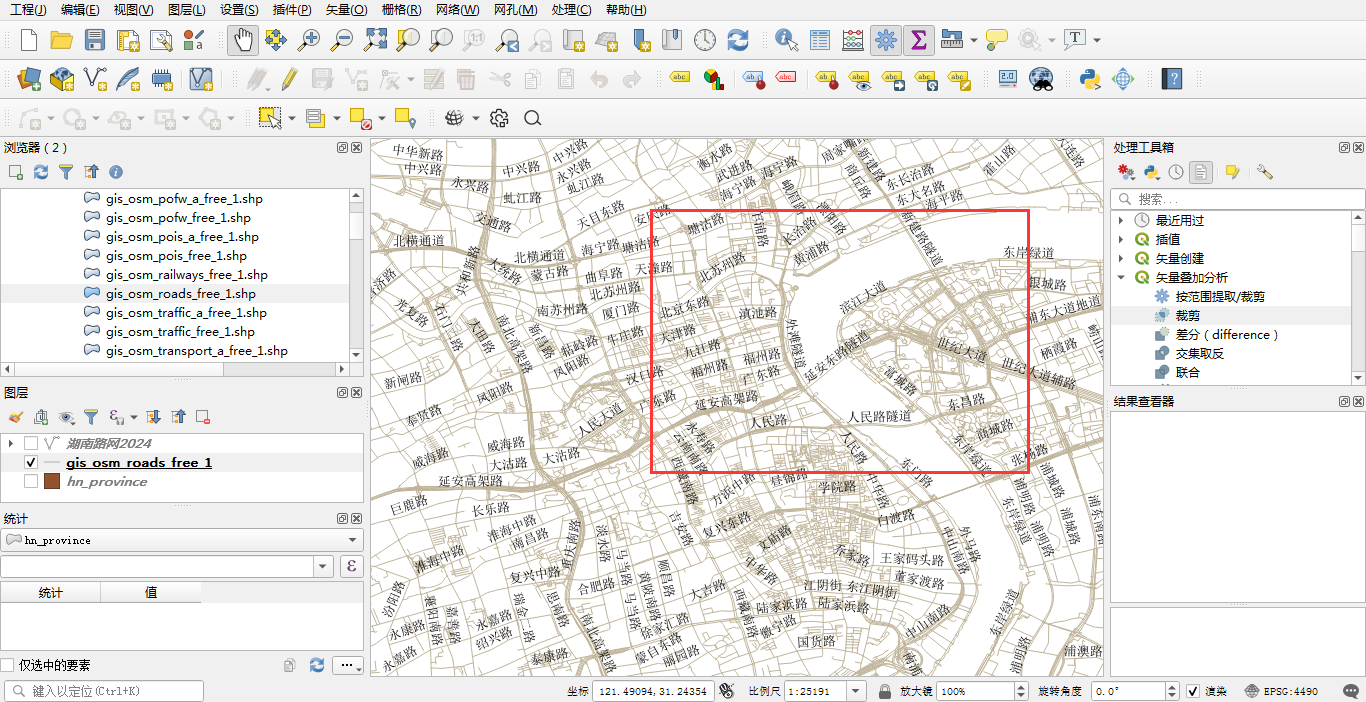The image size is (1366, 702).
Task: Click the statistics options ellipsis button
Action: (348, 665)
